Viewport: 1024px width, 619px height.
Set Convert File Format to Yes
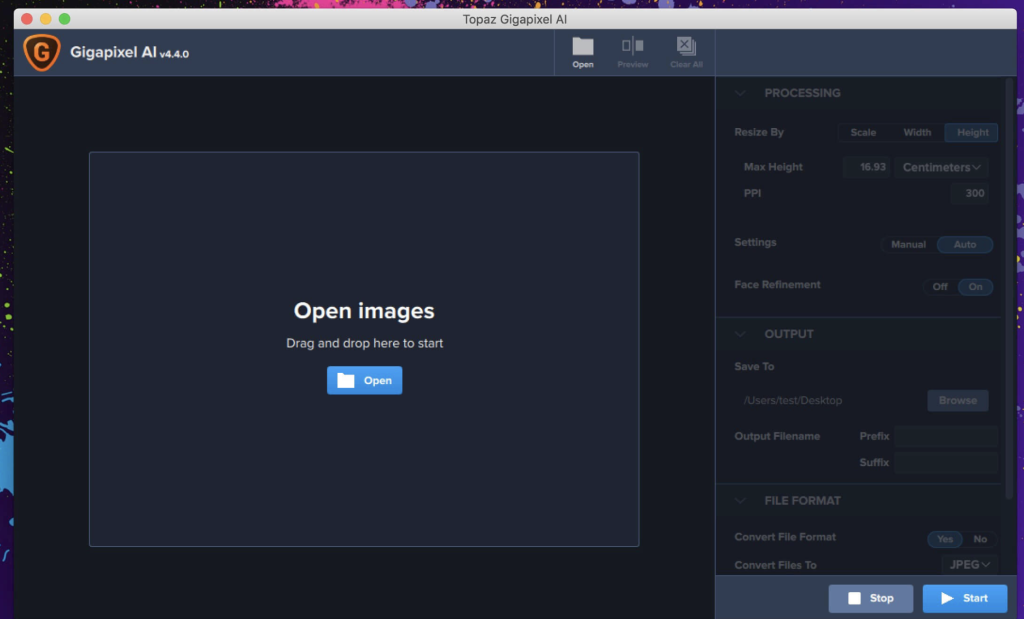(x=944, y=539)
